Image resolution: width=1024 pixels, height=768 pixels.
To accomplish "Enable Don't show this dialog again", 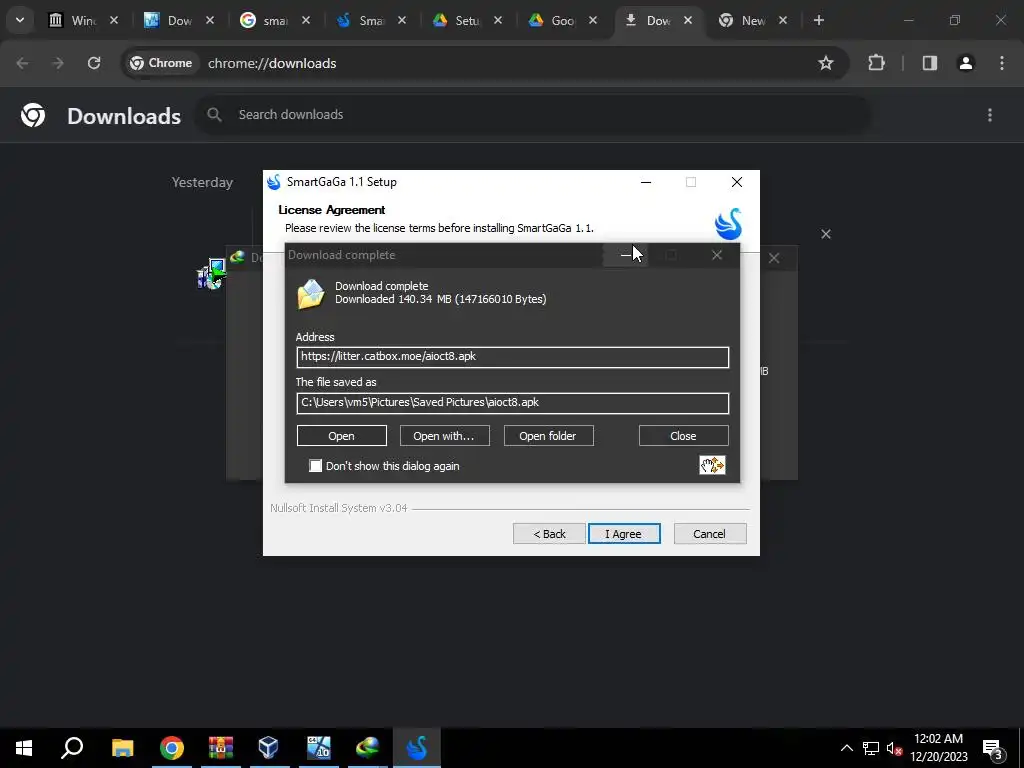I will pyautogui.click(x=315, y=466).
